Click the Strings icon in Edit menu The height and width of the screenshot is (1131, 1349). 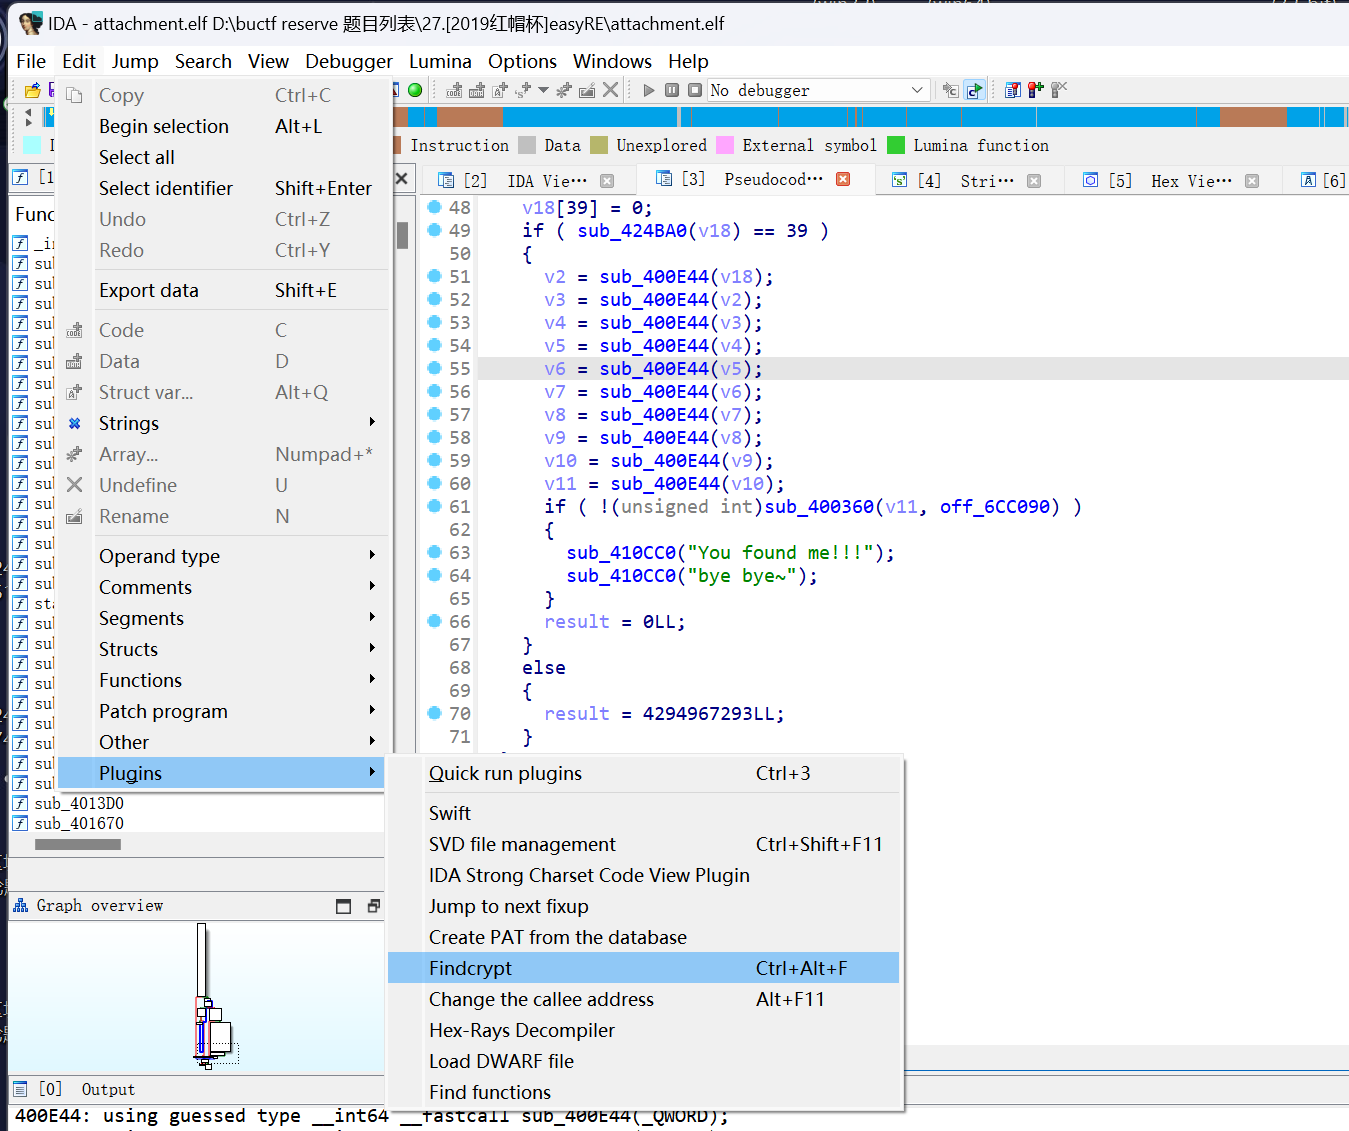(74, 423)
